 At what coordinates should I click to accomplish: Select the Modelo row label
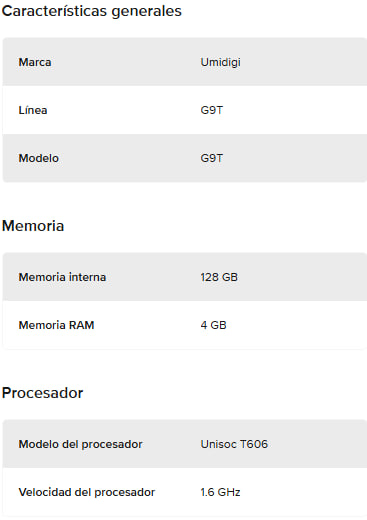39,158
